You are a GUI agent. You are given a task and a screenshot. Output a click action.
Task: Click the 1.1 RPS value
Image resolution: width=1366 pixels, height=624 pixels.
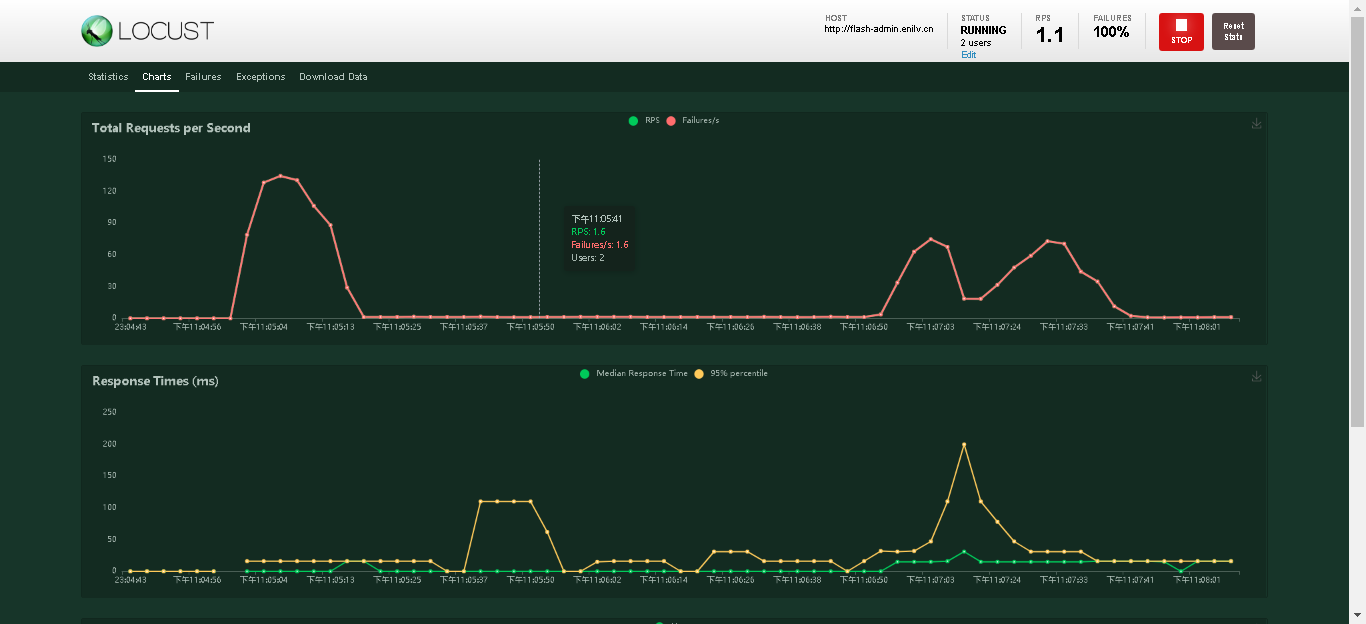coord(1049,35)
